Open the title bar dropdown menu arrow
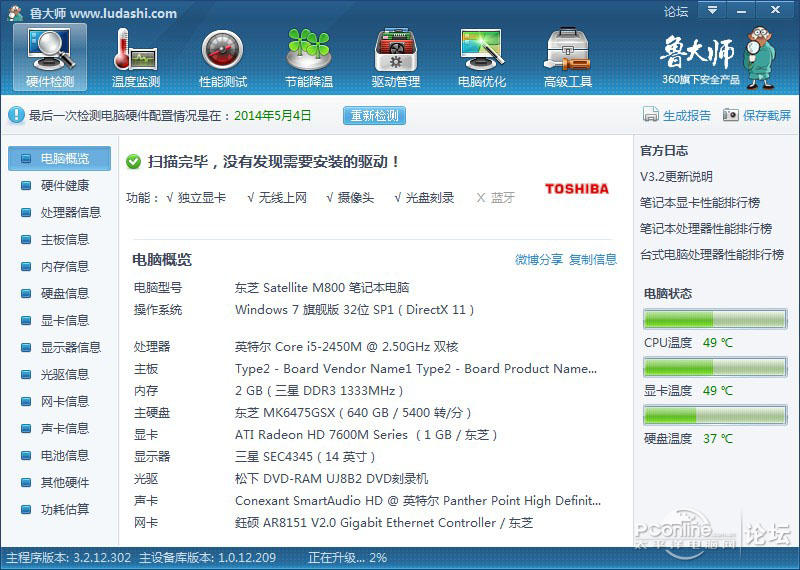800x570 pixels. tap(712, 10)
